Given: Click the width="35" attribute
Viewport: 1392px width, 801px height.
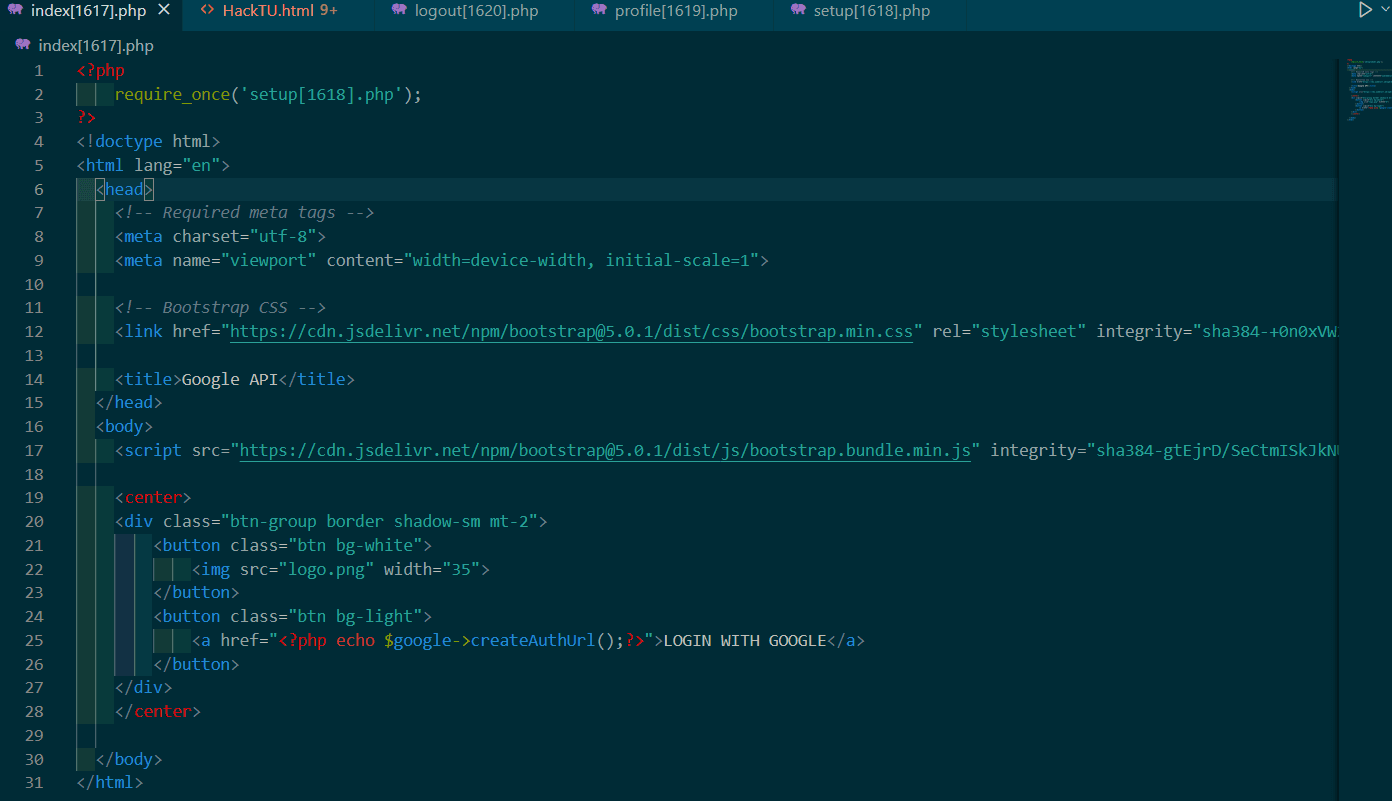Looking at the screenshot, I should 432,569.
